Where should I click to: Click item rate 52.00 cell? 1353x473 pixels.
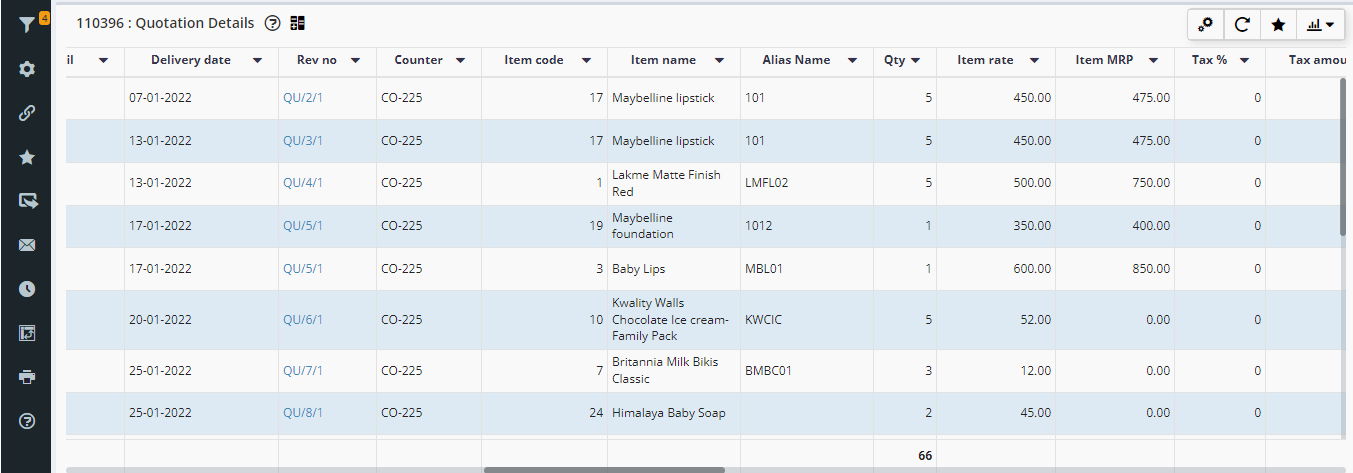(996, 320)
